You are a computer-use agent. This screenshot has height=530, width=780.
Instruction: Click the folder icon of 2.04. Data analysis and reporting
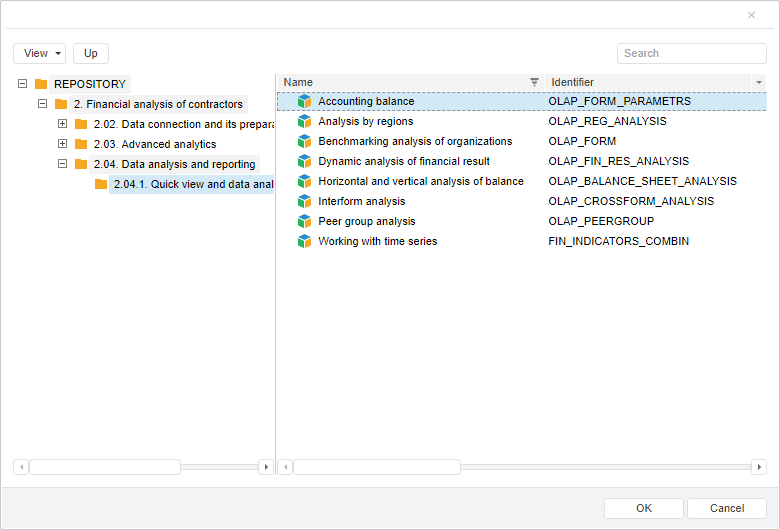81,164
